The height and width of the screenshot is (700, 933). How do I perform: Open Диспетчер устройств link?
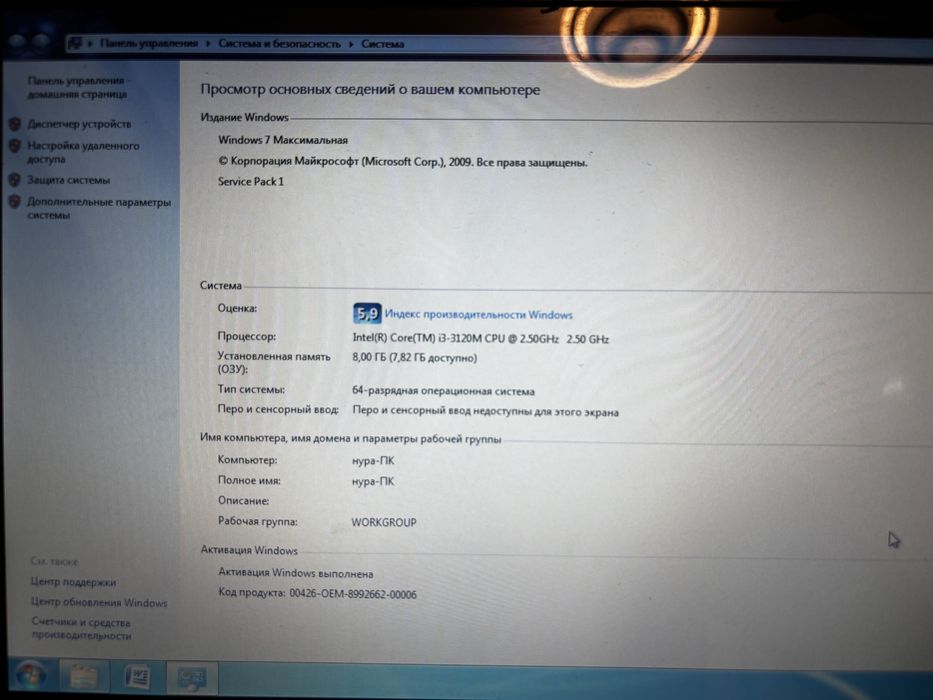point(79,124)
